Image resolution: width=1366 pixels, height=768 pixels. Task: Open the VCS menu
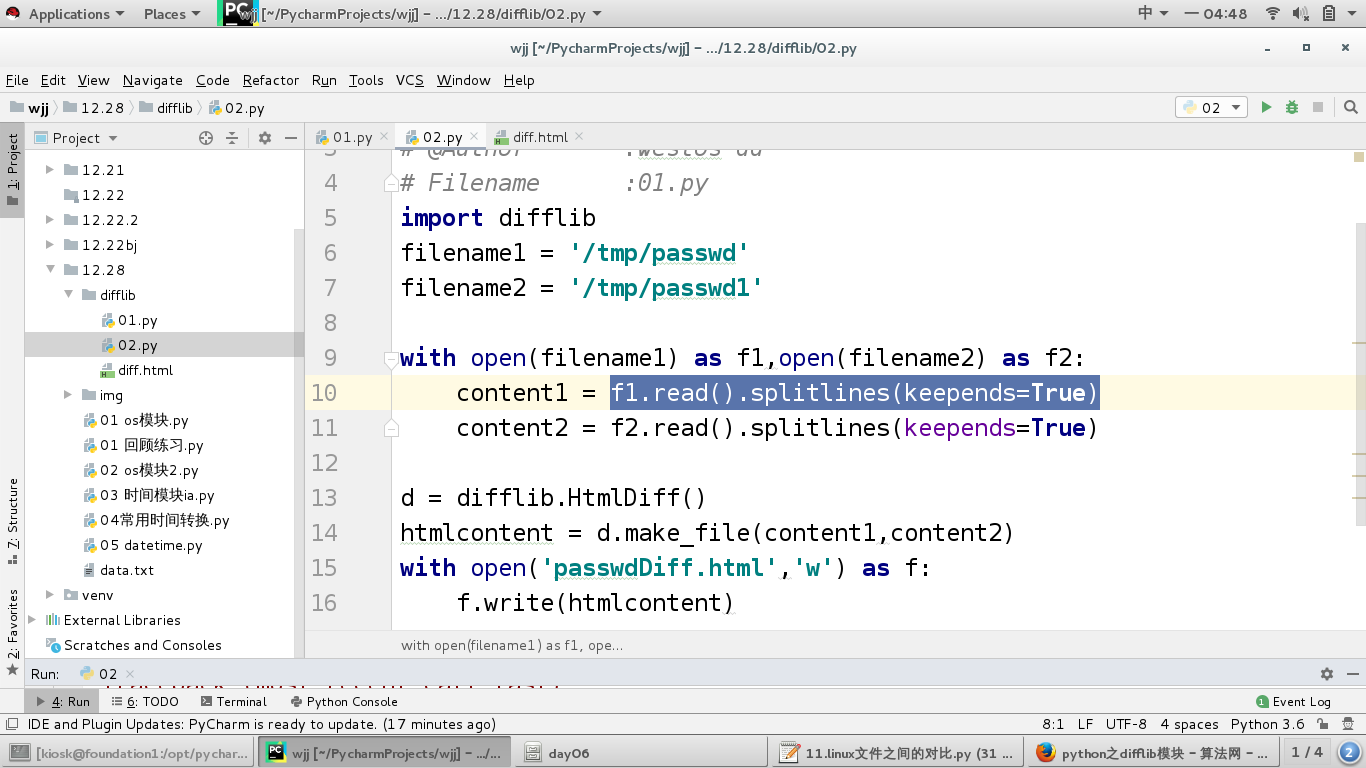tap(410, 80)
